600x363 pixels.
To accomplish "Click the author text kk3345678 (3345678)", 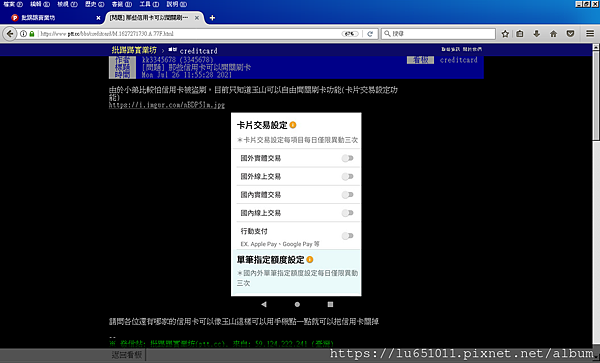I will click(178, 60).
